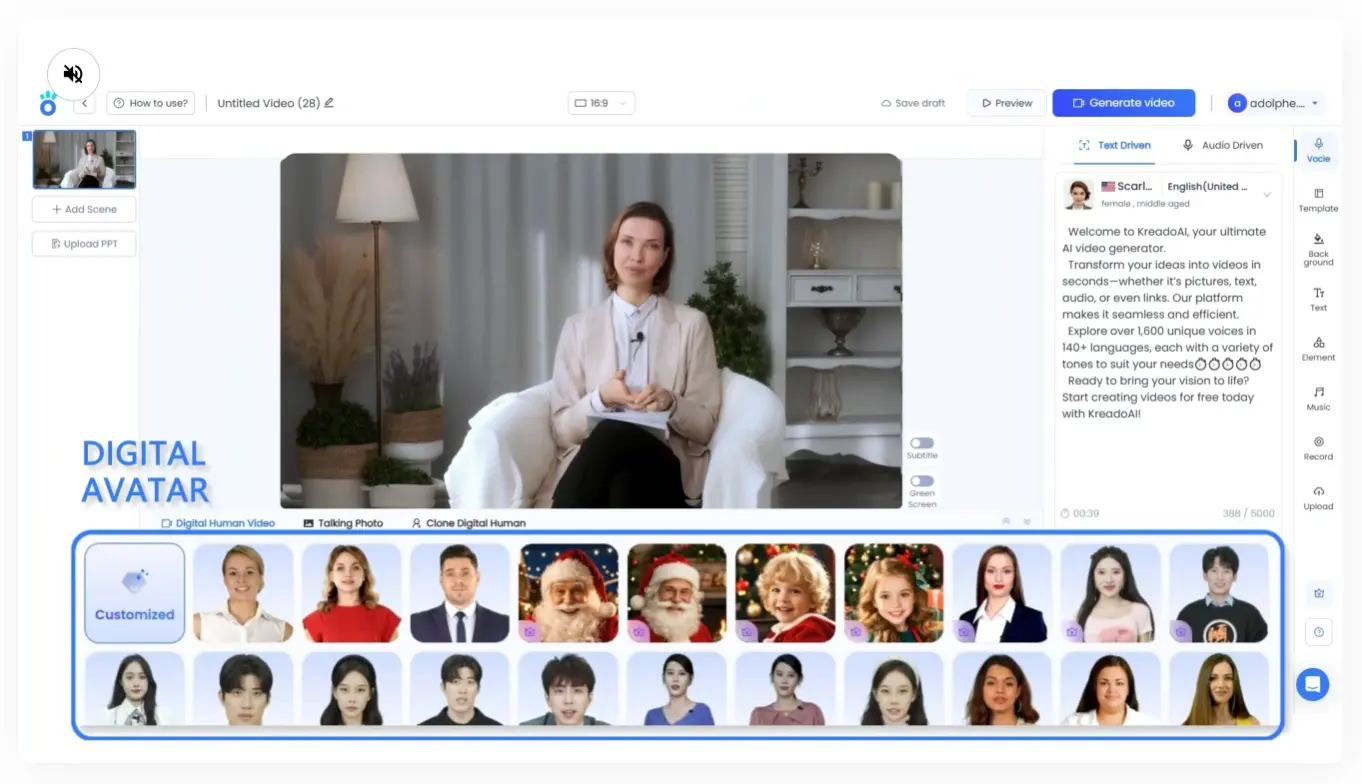Click the double down-arrow above the avatar list
Image resolution: width=1362 pixels, height=784 pixels.
tap(1026, 522)
